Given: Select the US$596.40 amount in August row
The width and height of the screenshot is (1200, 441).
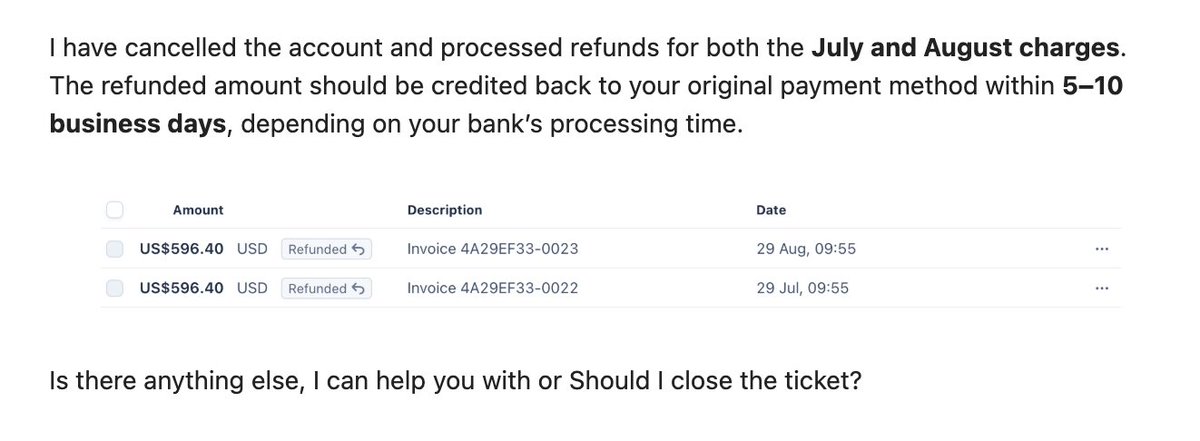Looking at the screenshot, I should [x=182, y=249].
